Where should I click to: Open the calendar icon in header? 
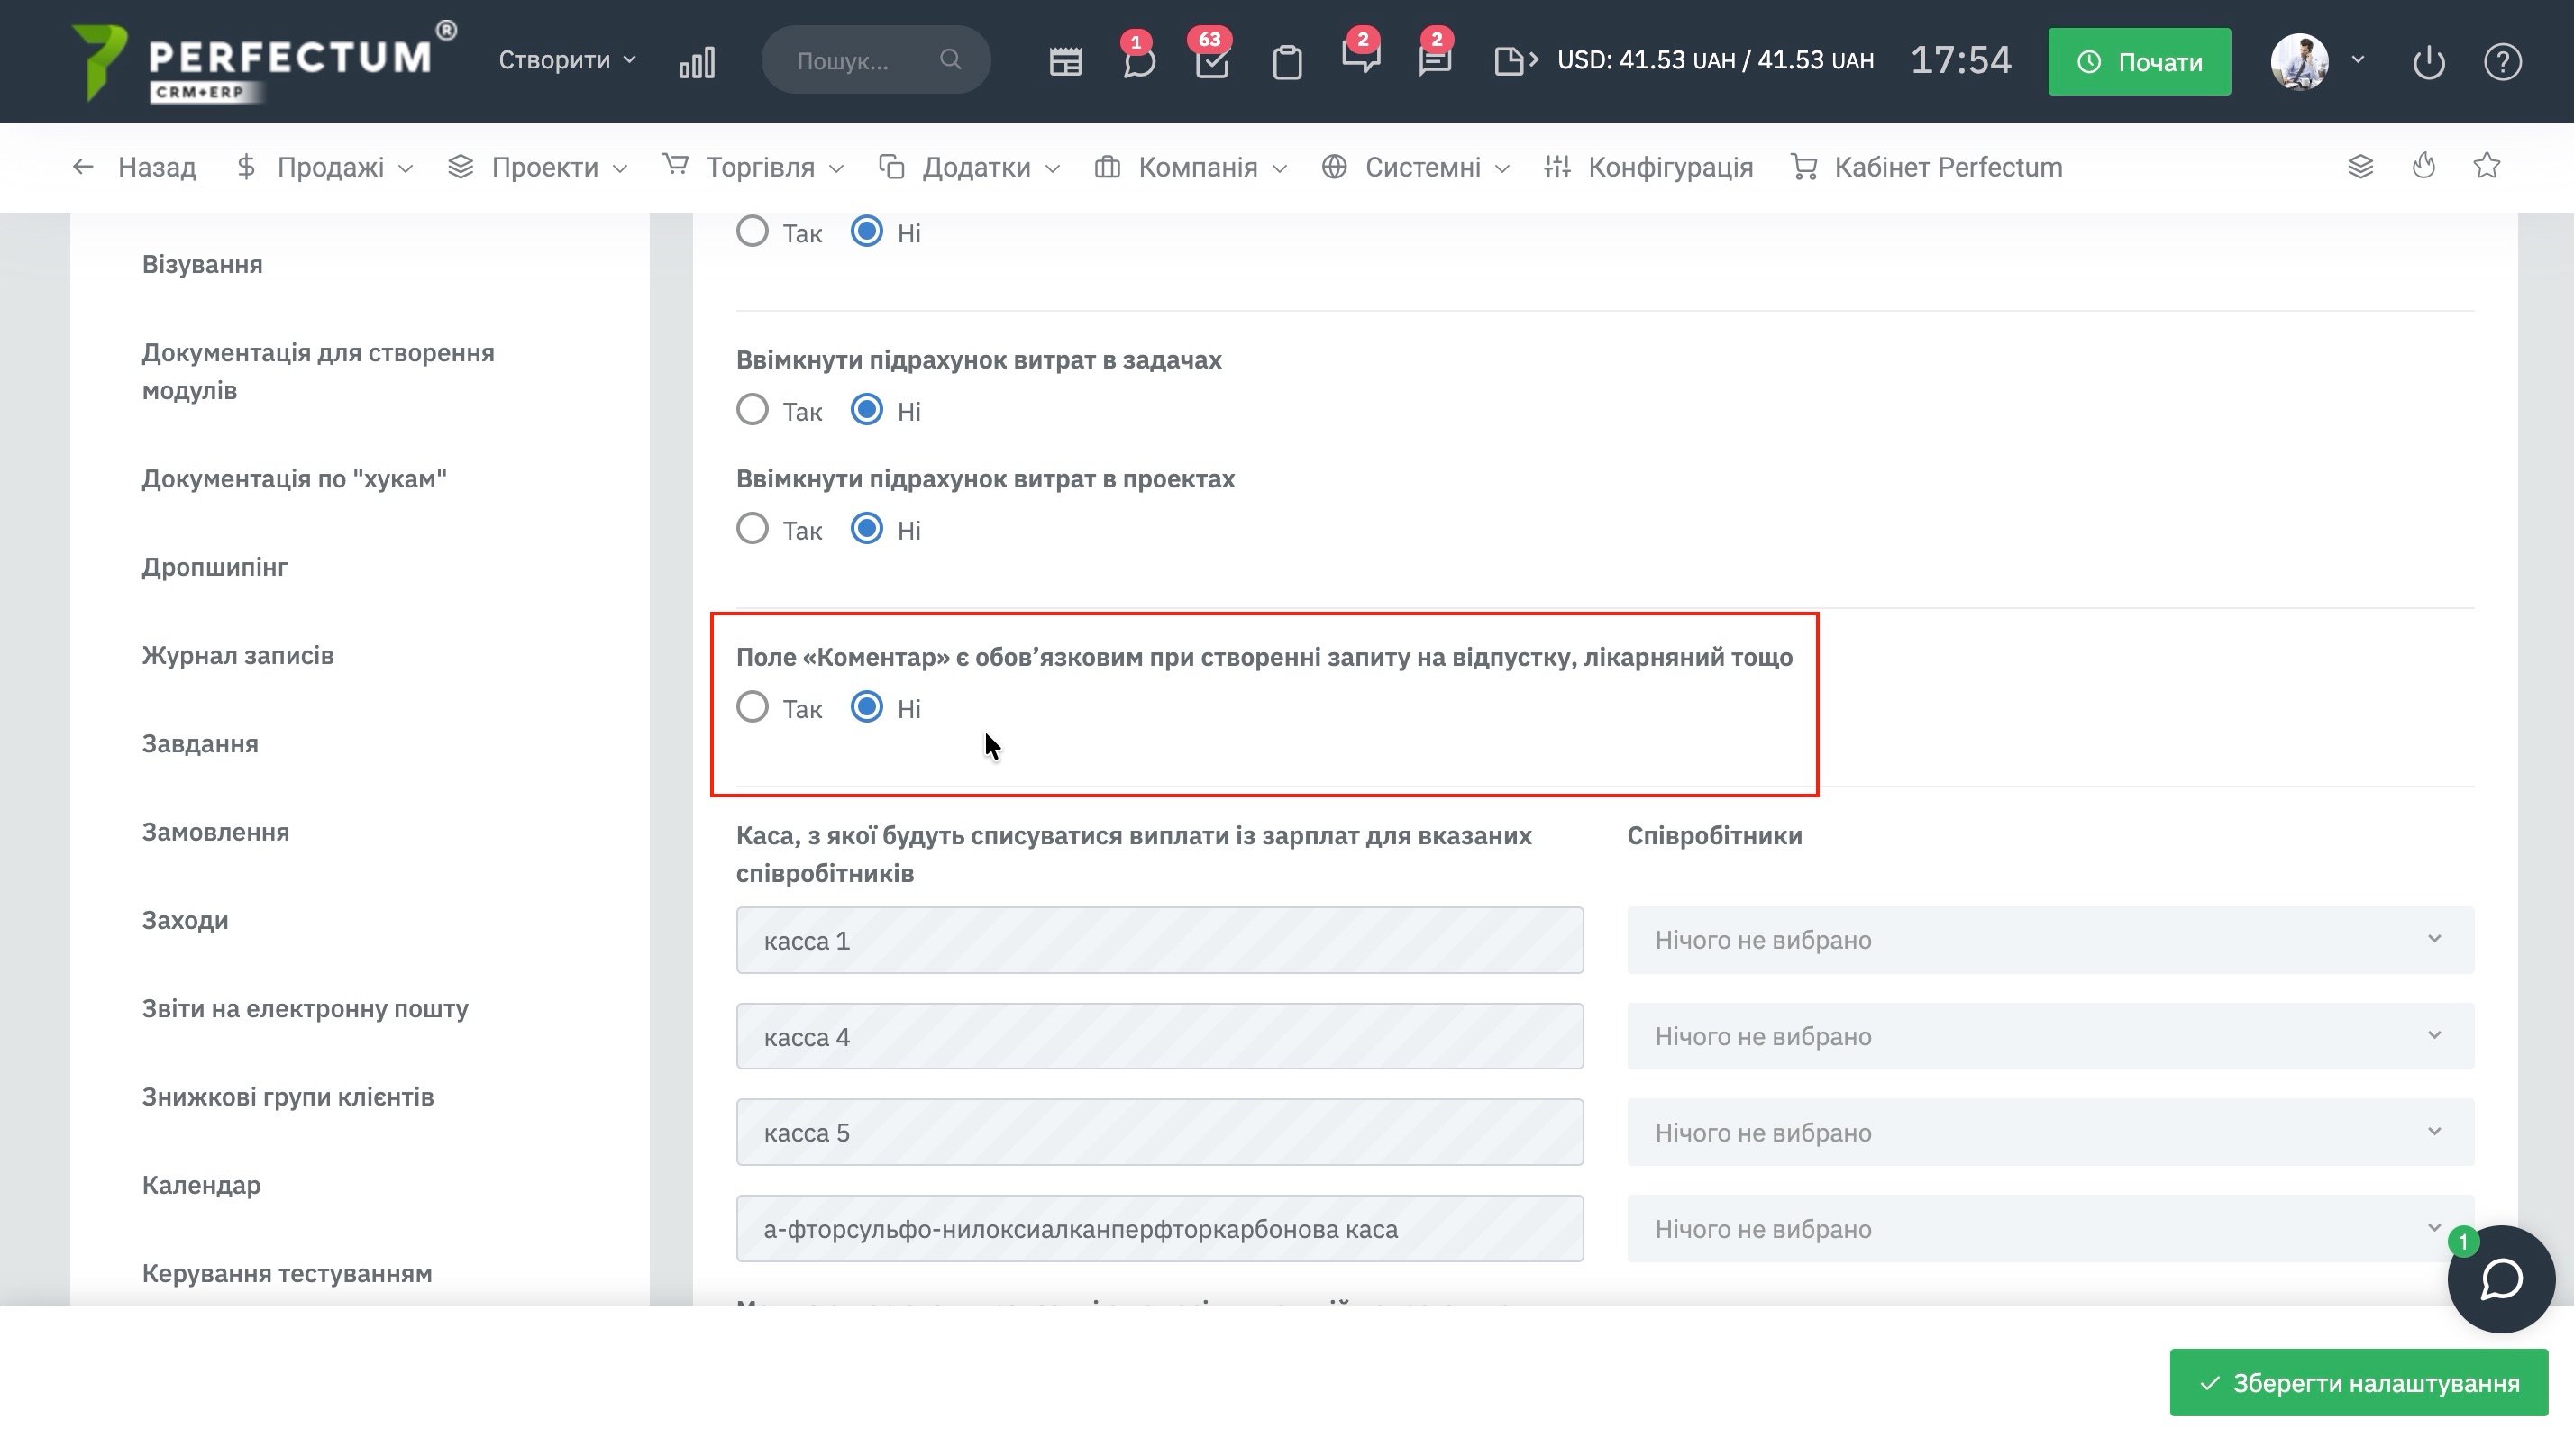[1065, 62]
